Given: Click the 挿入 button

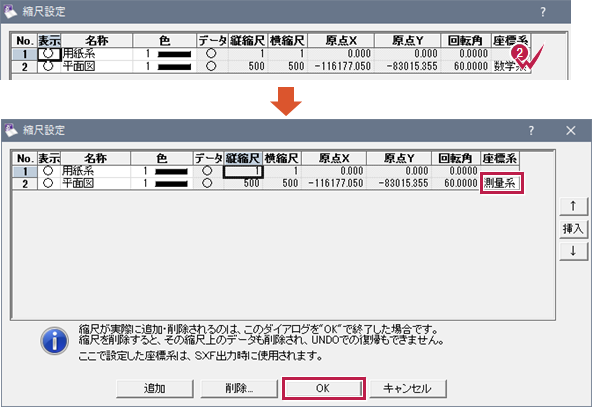Looking at the screenshot, I should (573, 228).
